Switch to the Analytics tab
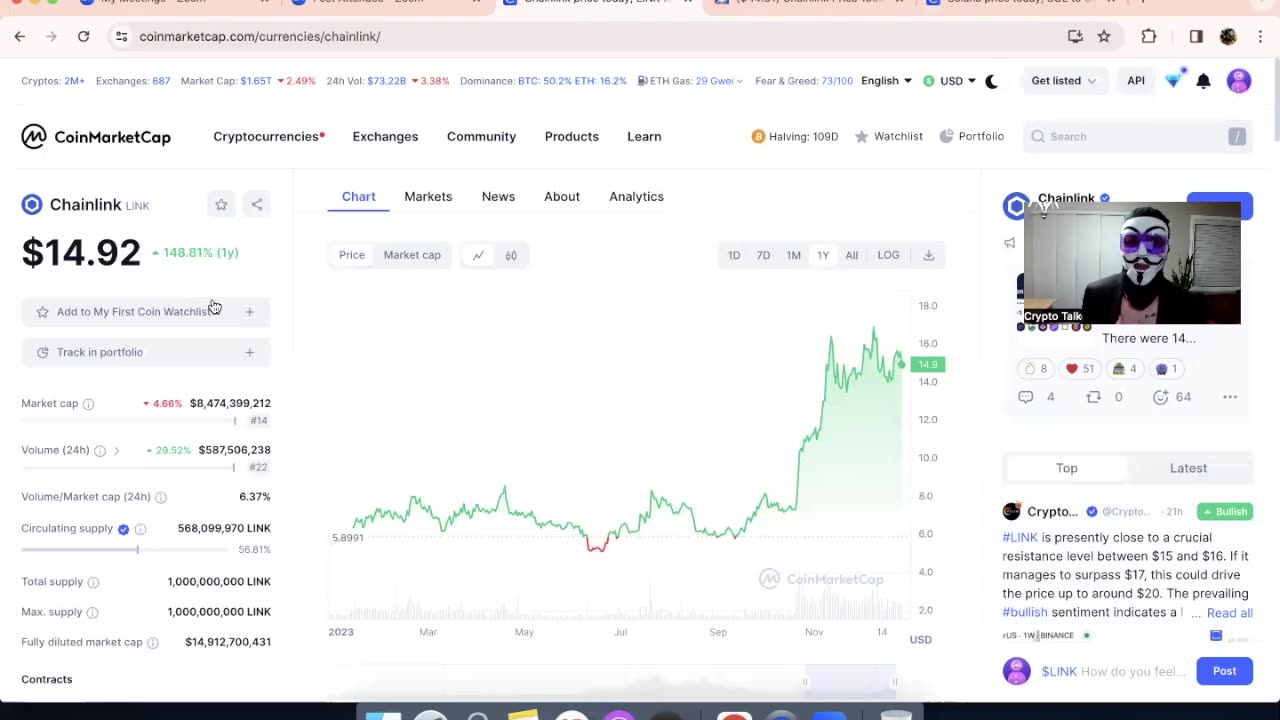Image resolution: width=1280 pixels, height=720 pixels. pos(636,197)
